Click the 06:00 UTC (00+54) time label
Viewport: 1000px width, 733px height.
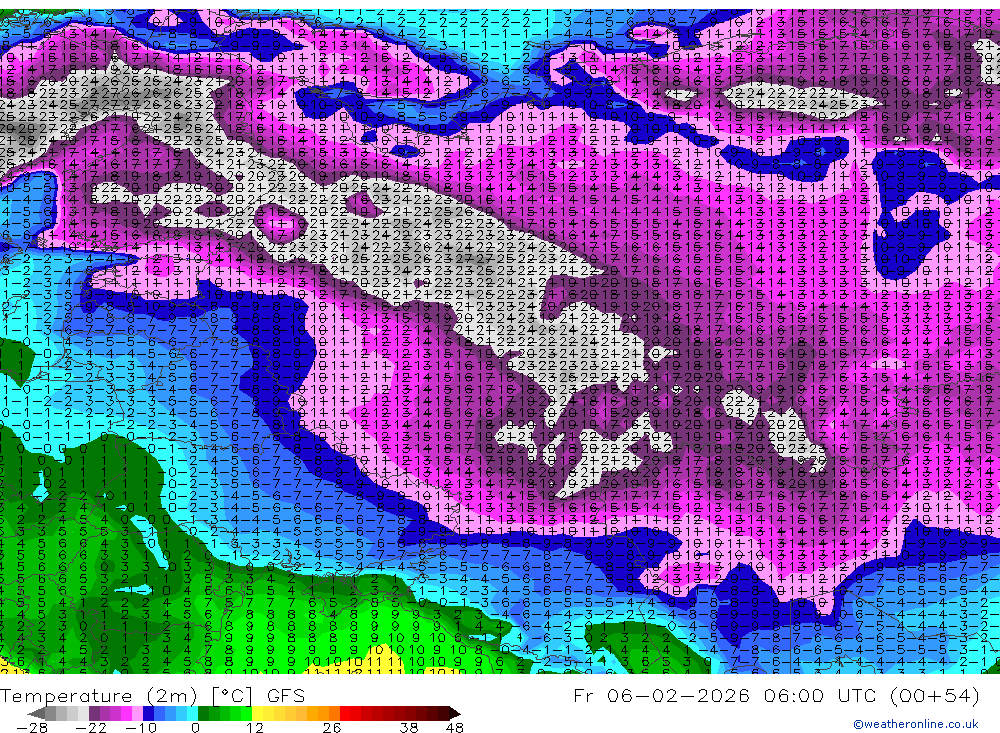click(x=872, y=695)
